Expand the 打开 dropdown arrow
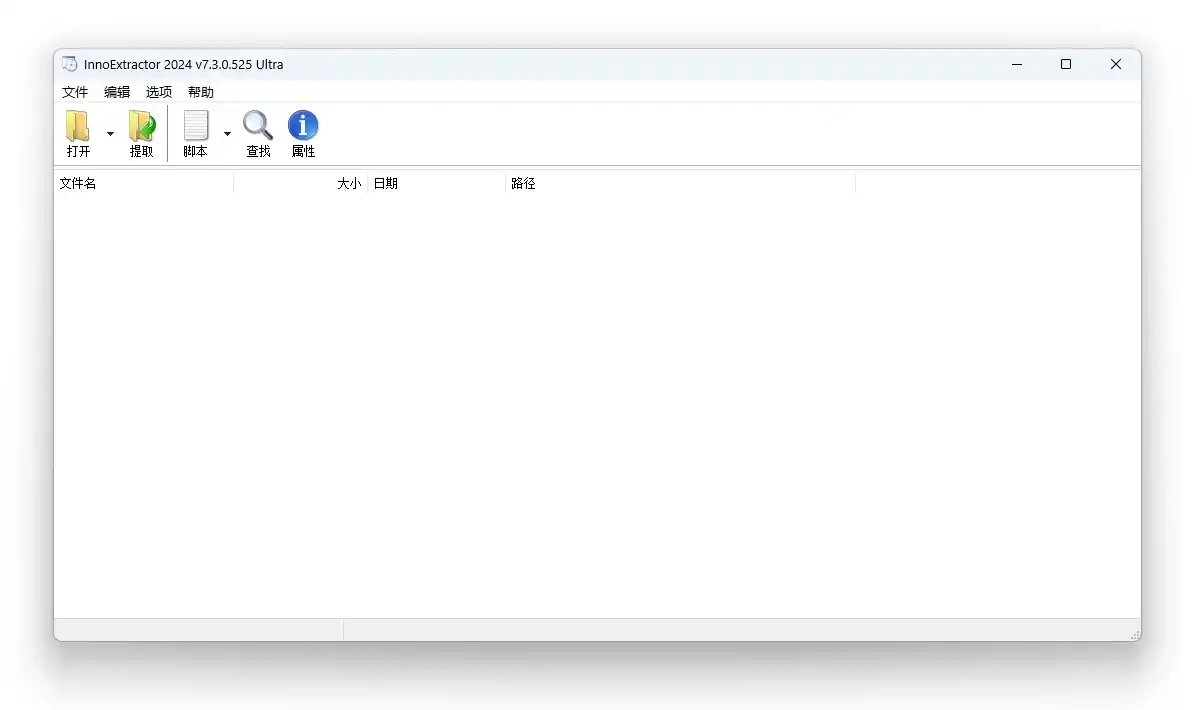 point(110,134)
